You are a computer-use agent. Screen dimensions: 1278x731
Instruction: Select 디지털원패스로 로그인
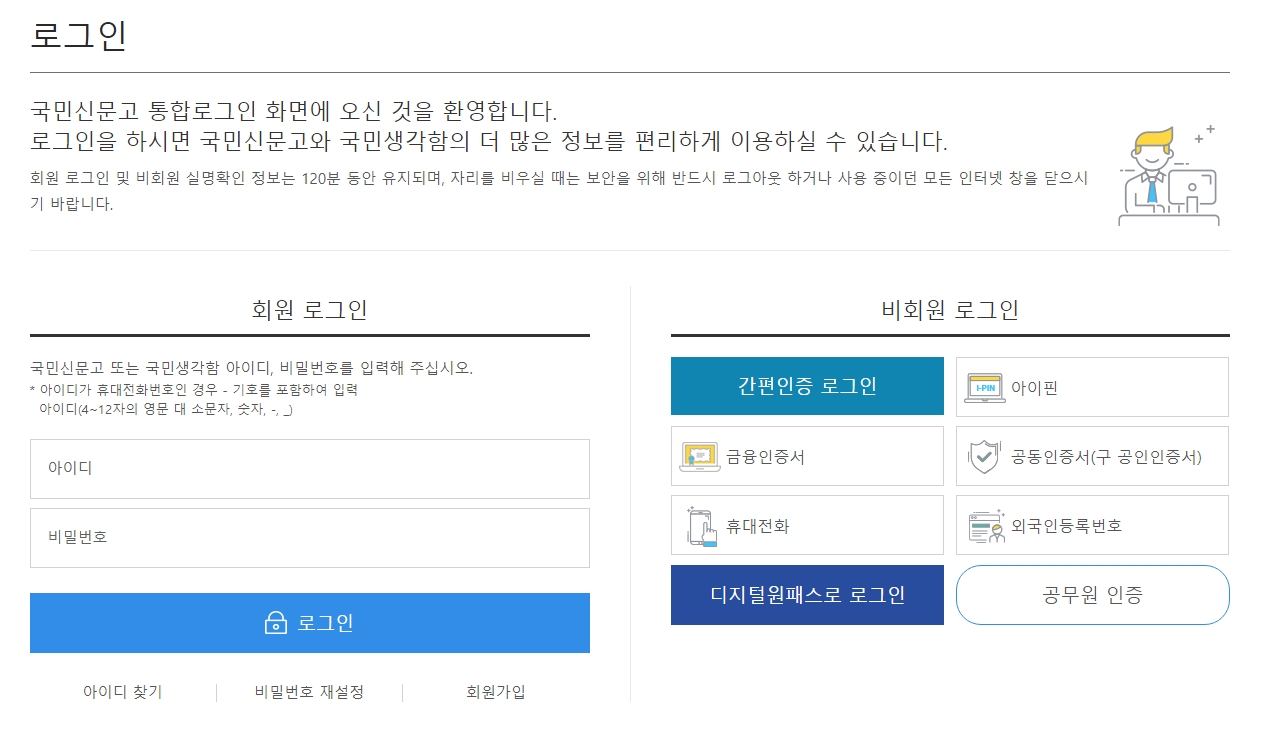pos(806,594)
